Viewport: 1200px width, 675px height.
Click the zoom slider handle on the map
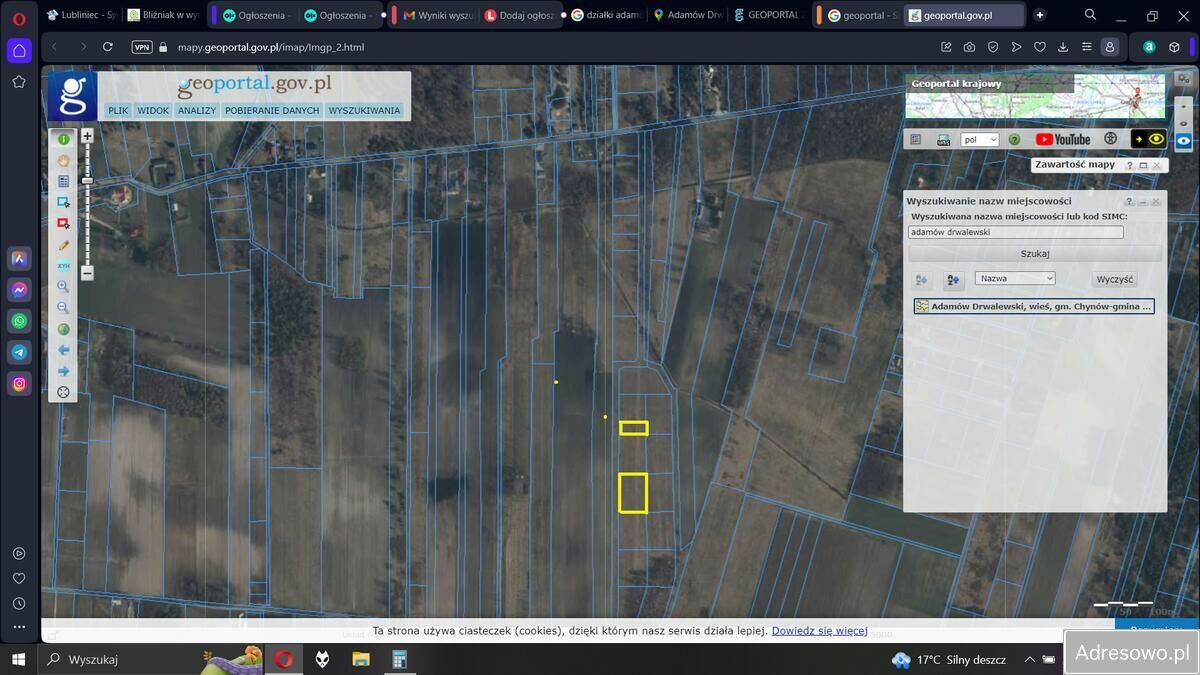pyautogui.click(x=87, y=180)
